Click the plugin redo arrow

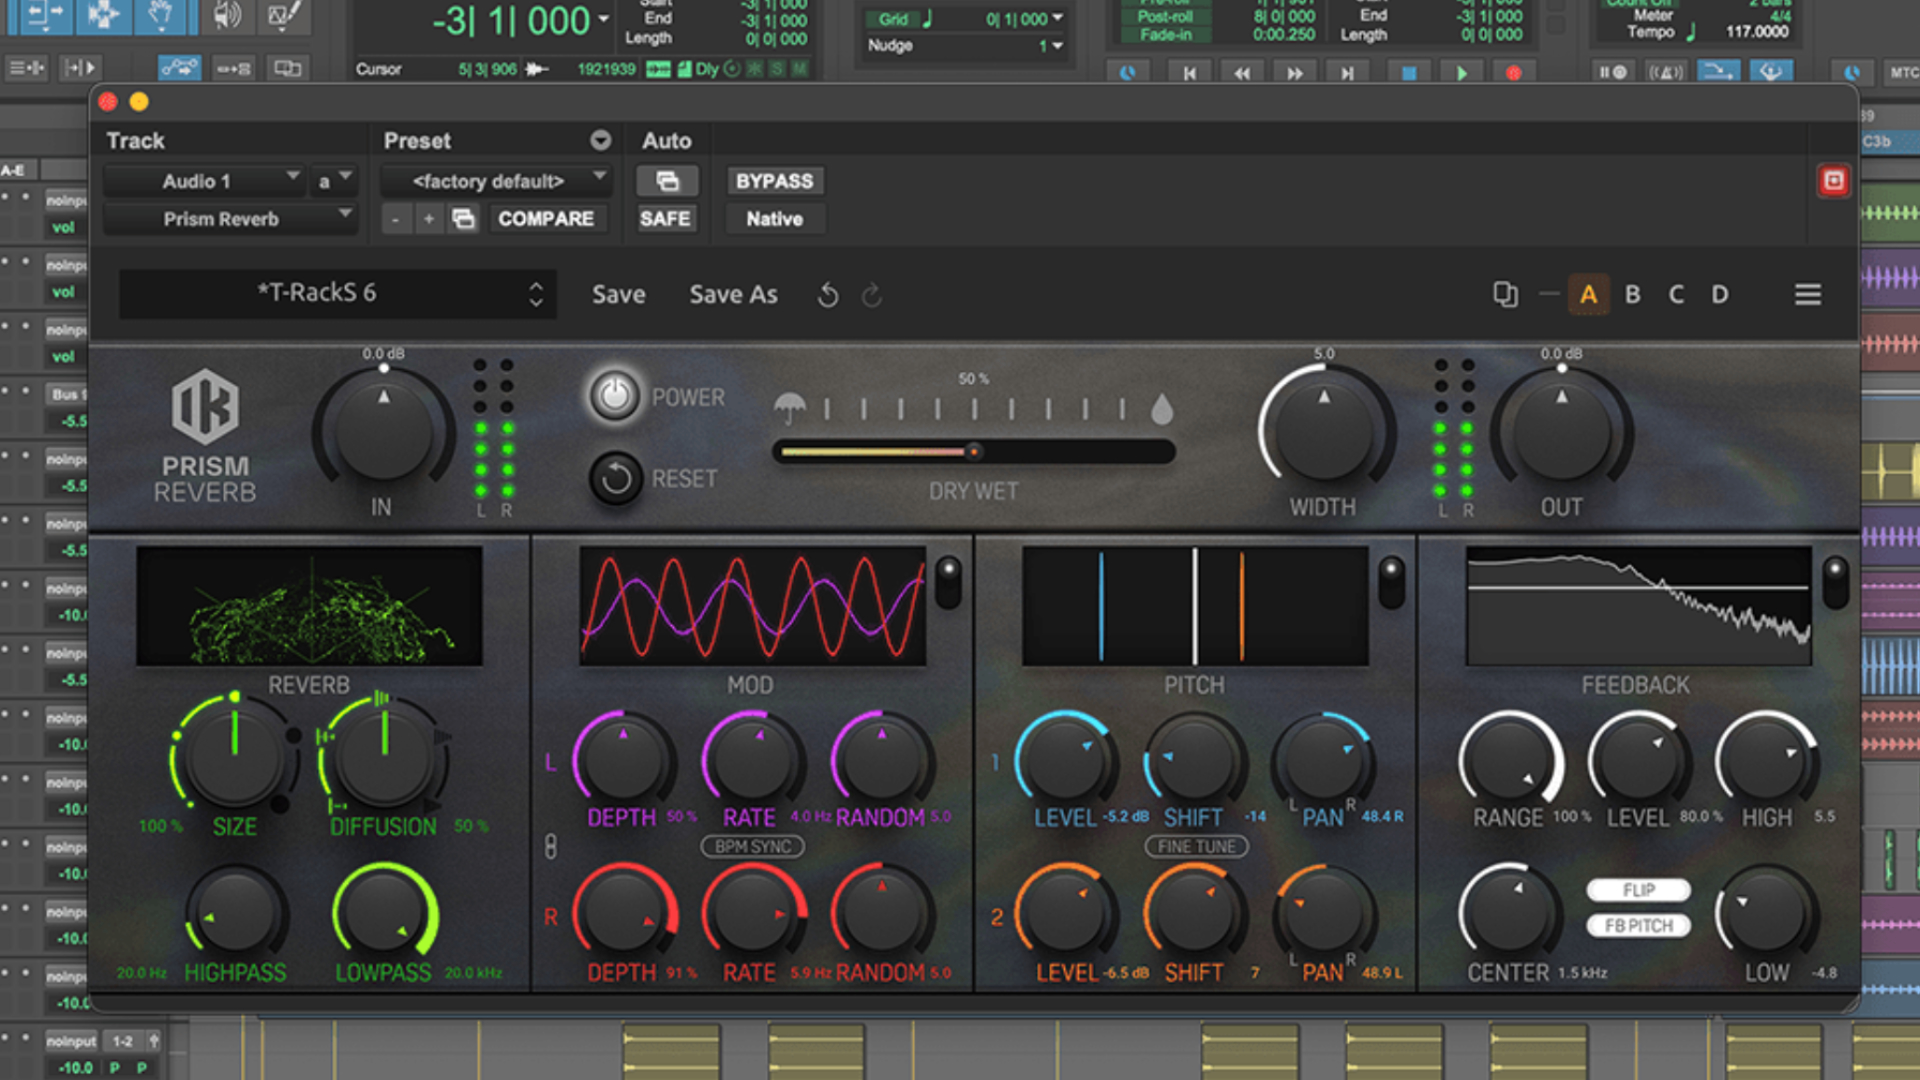click(x=871, y=295)
